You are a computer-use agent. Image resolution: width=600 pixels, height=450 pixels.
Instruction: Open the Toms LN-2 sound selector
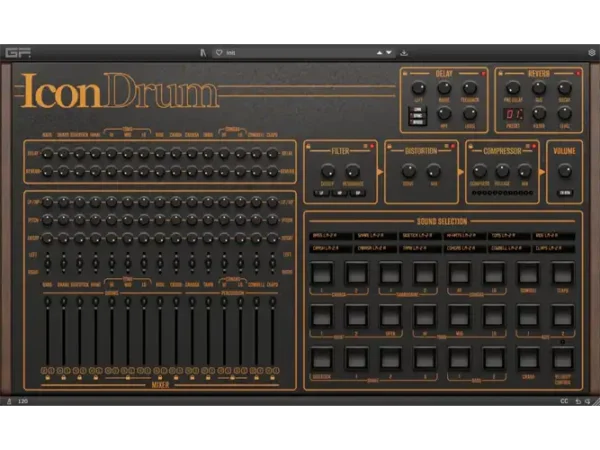coord(509,236)
